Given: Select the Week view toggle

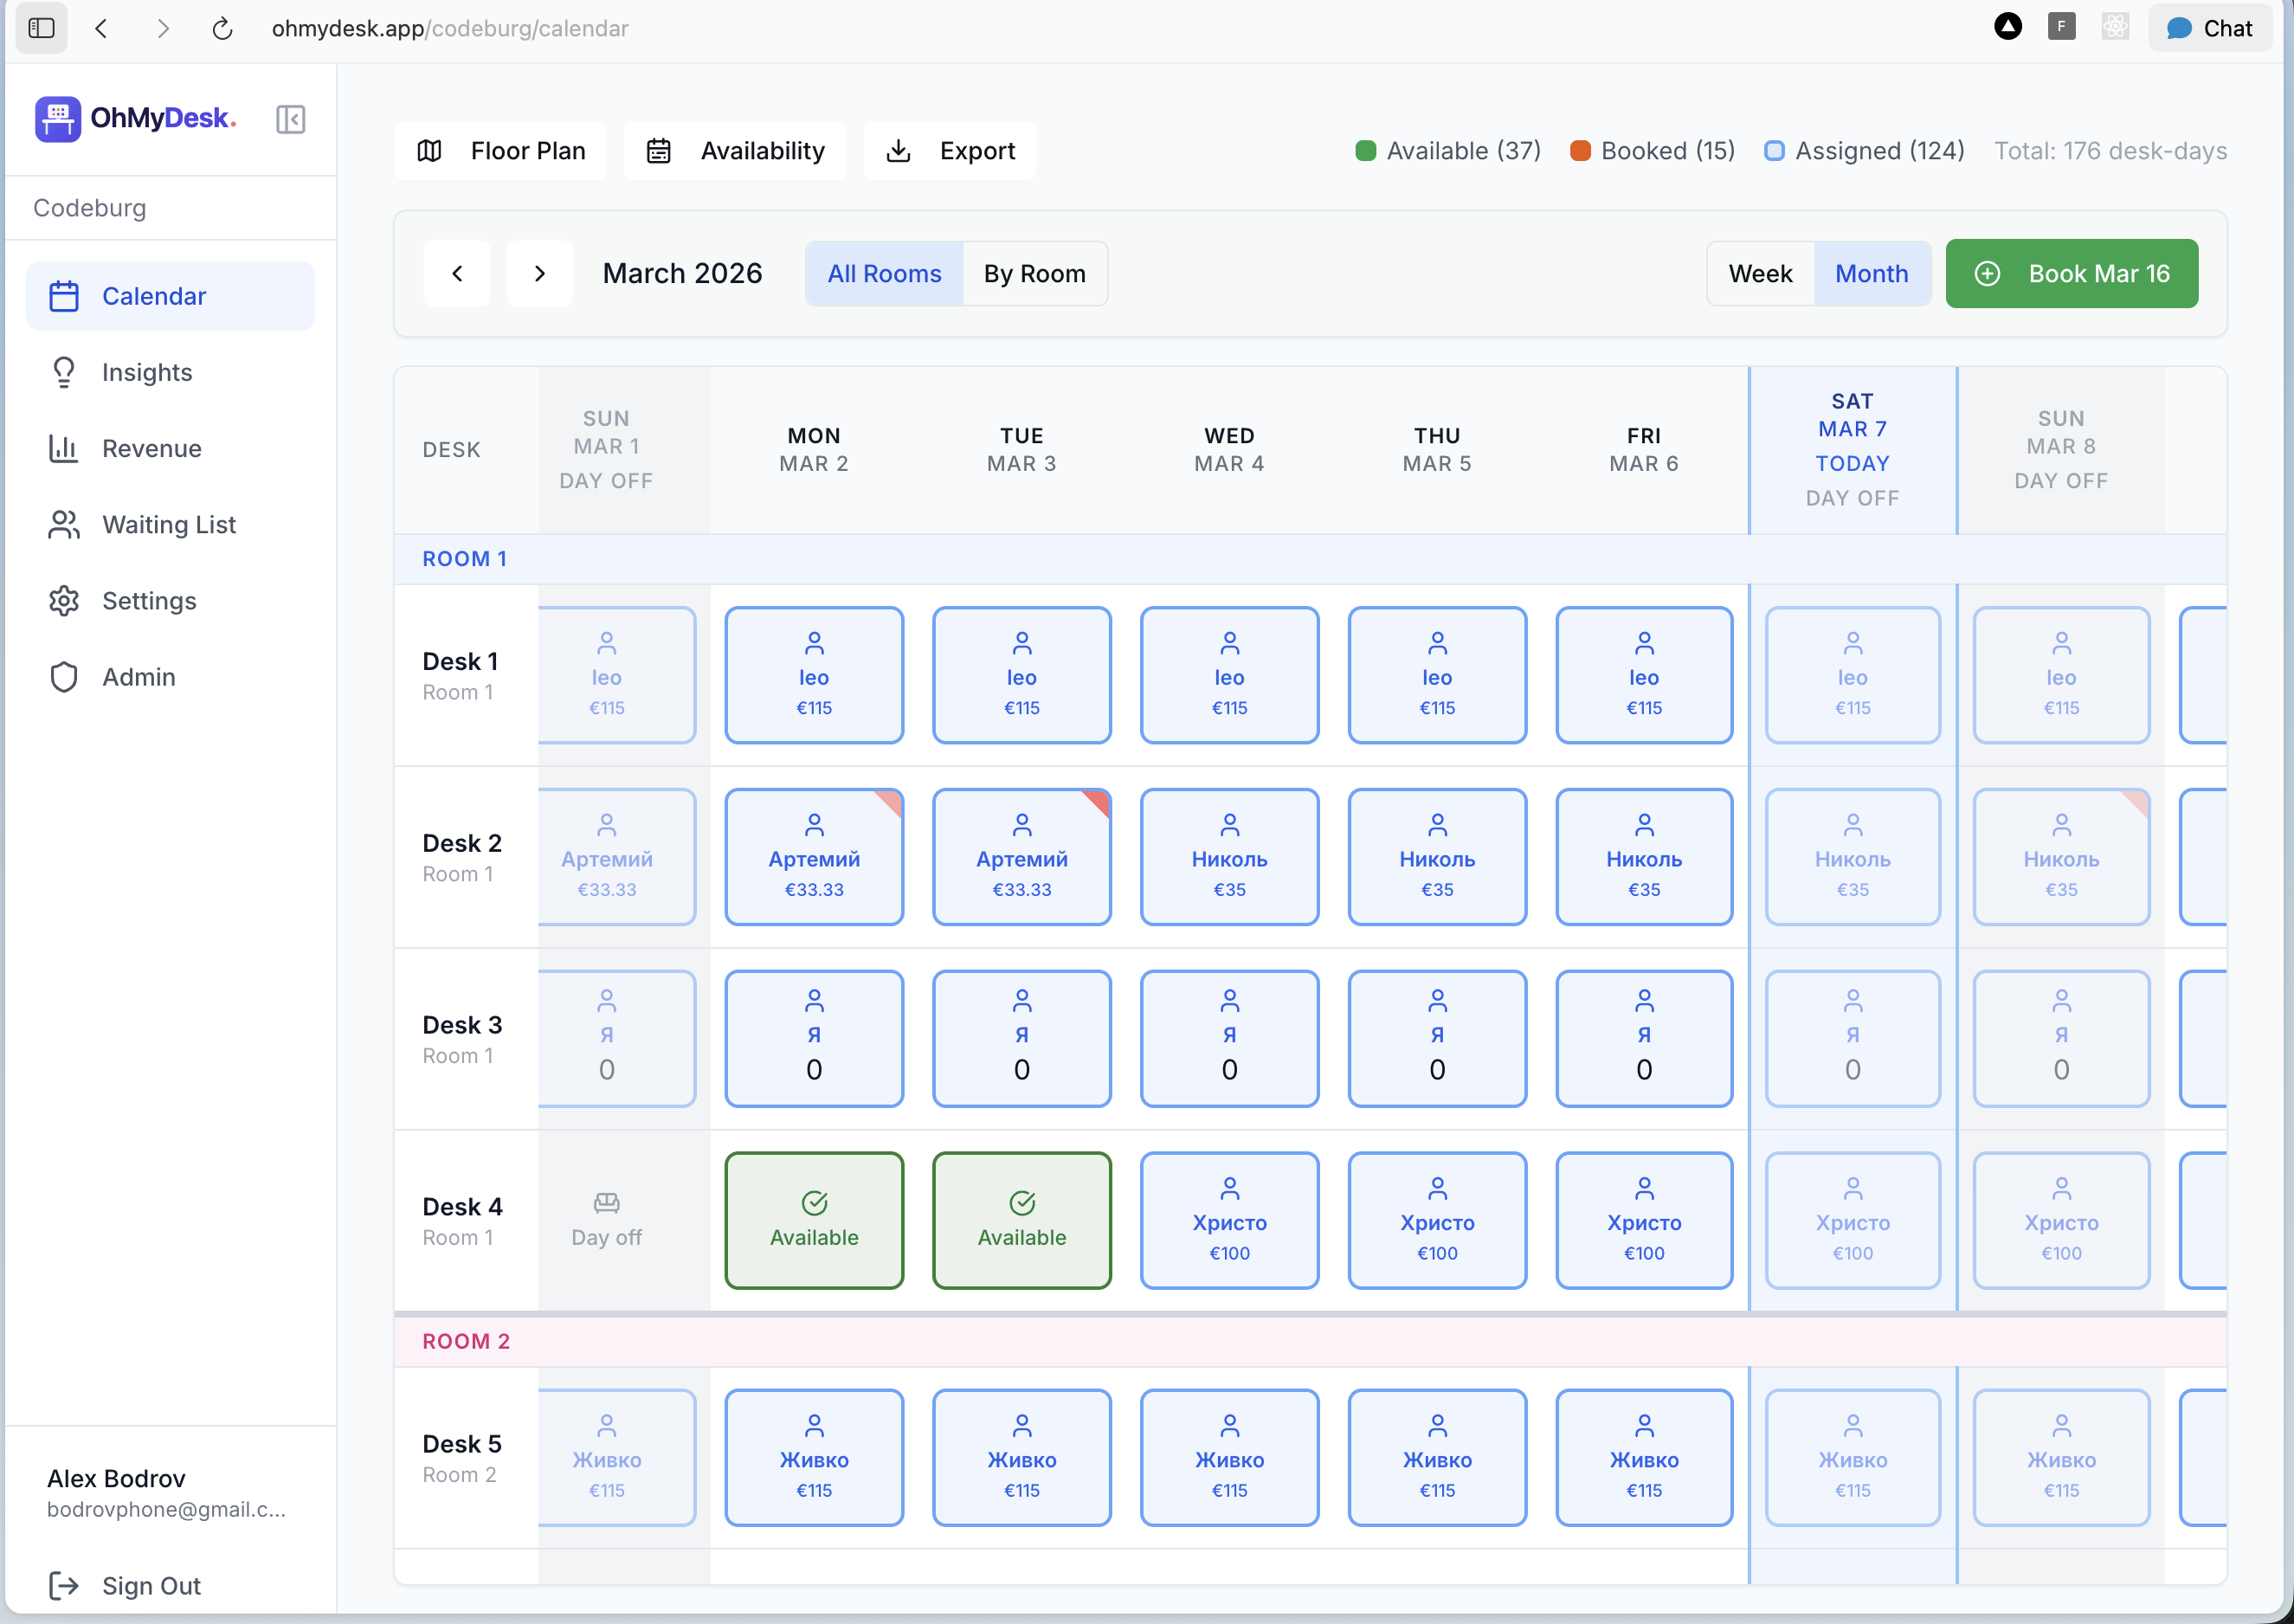Looking at the screenshot, I should pos(1760,273).
